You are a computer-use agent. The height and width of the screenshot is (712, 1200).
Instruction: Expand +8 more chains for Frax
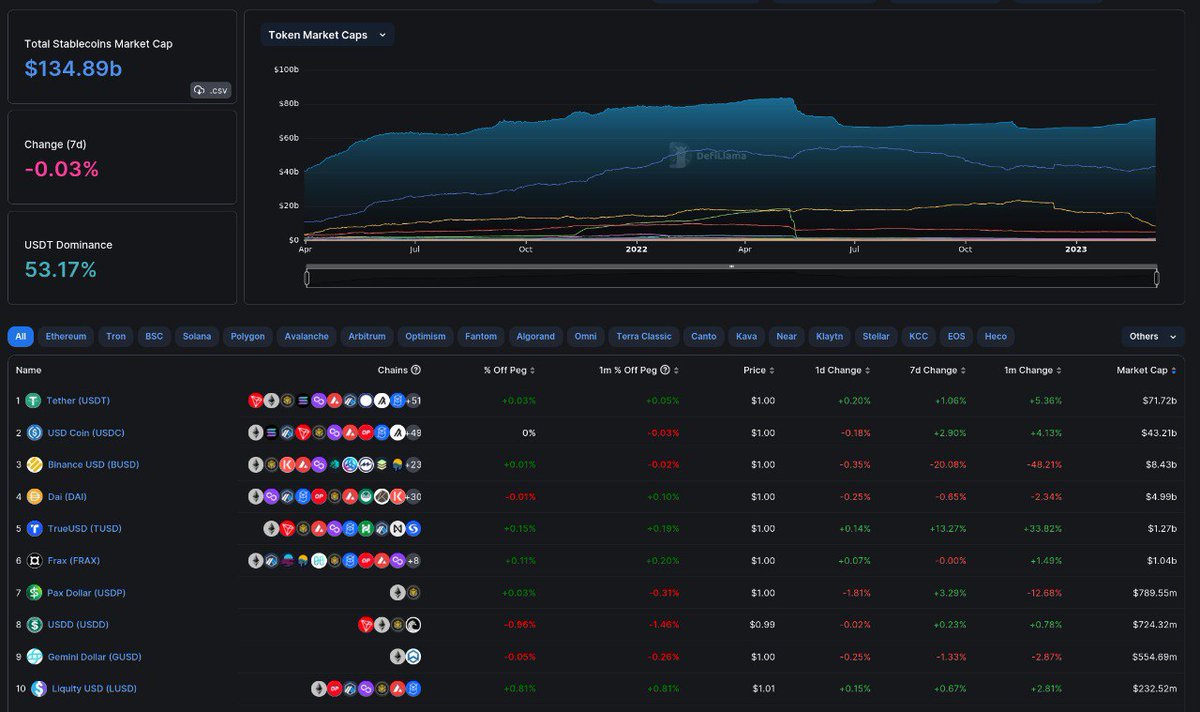414,561
